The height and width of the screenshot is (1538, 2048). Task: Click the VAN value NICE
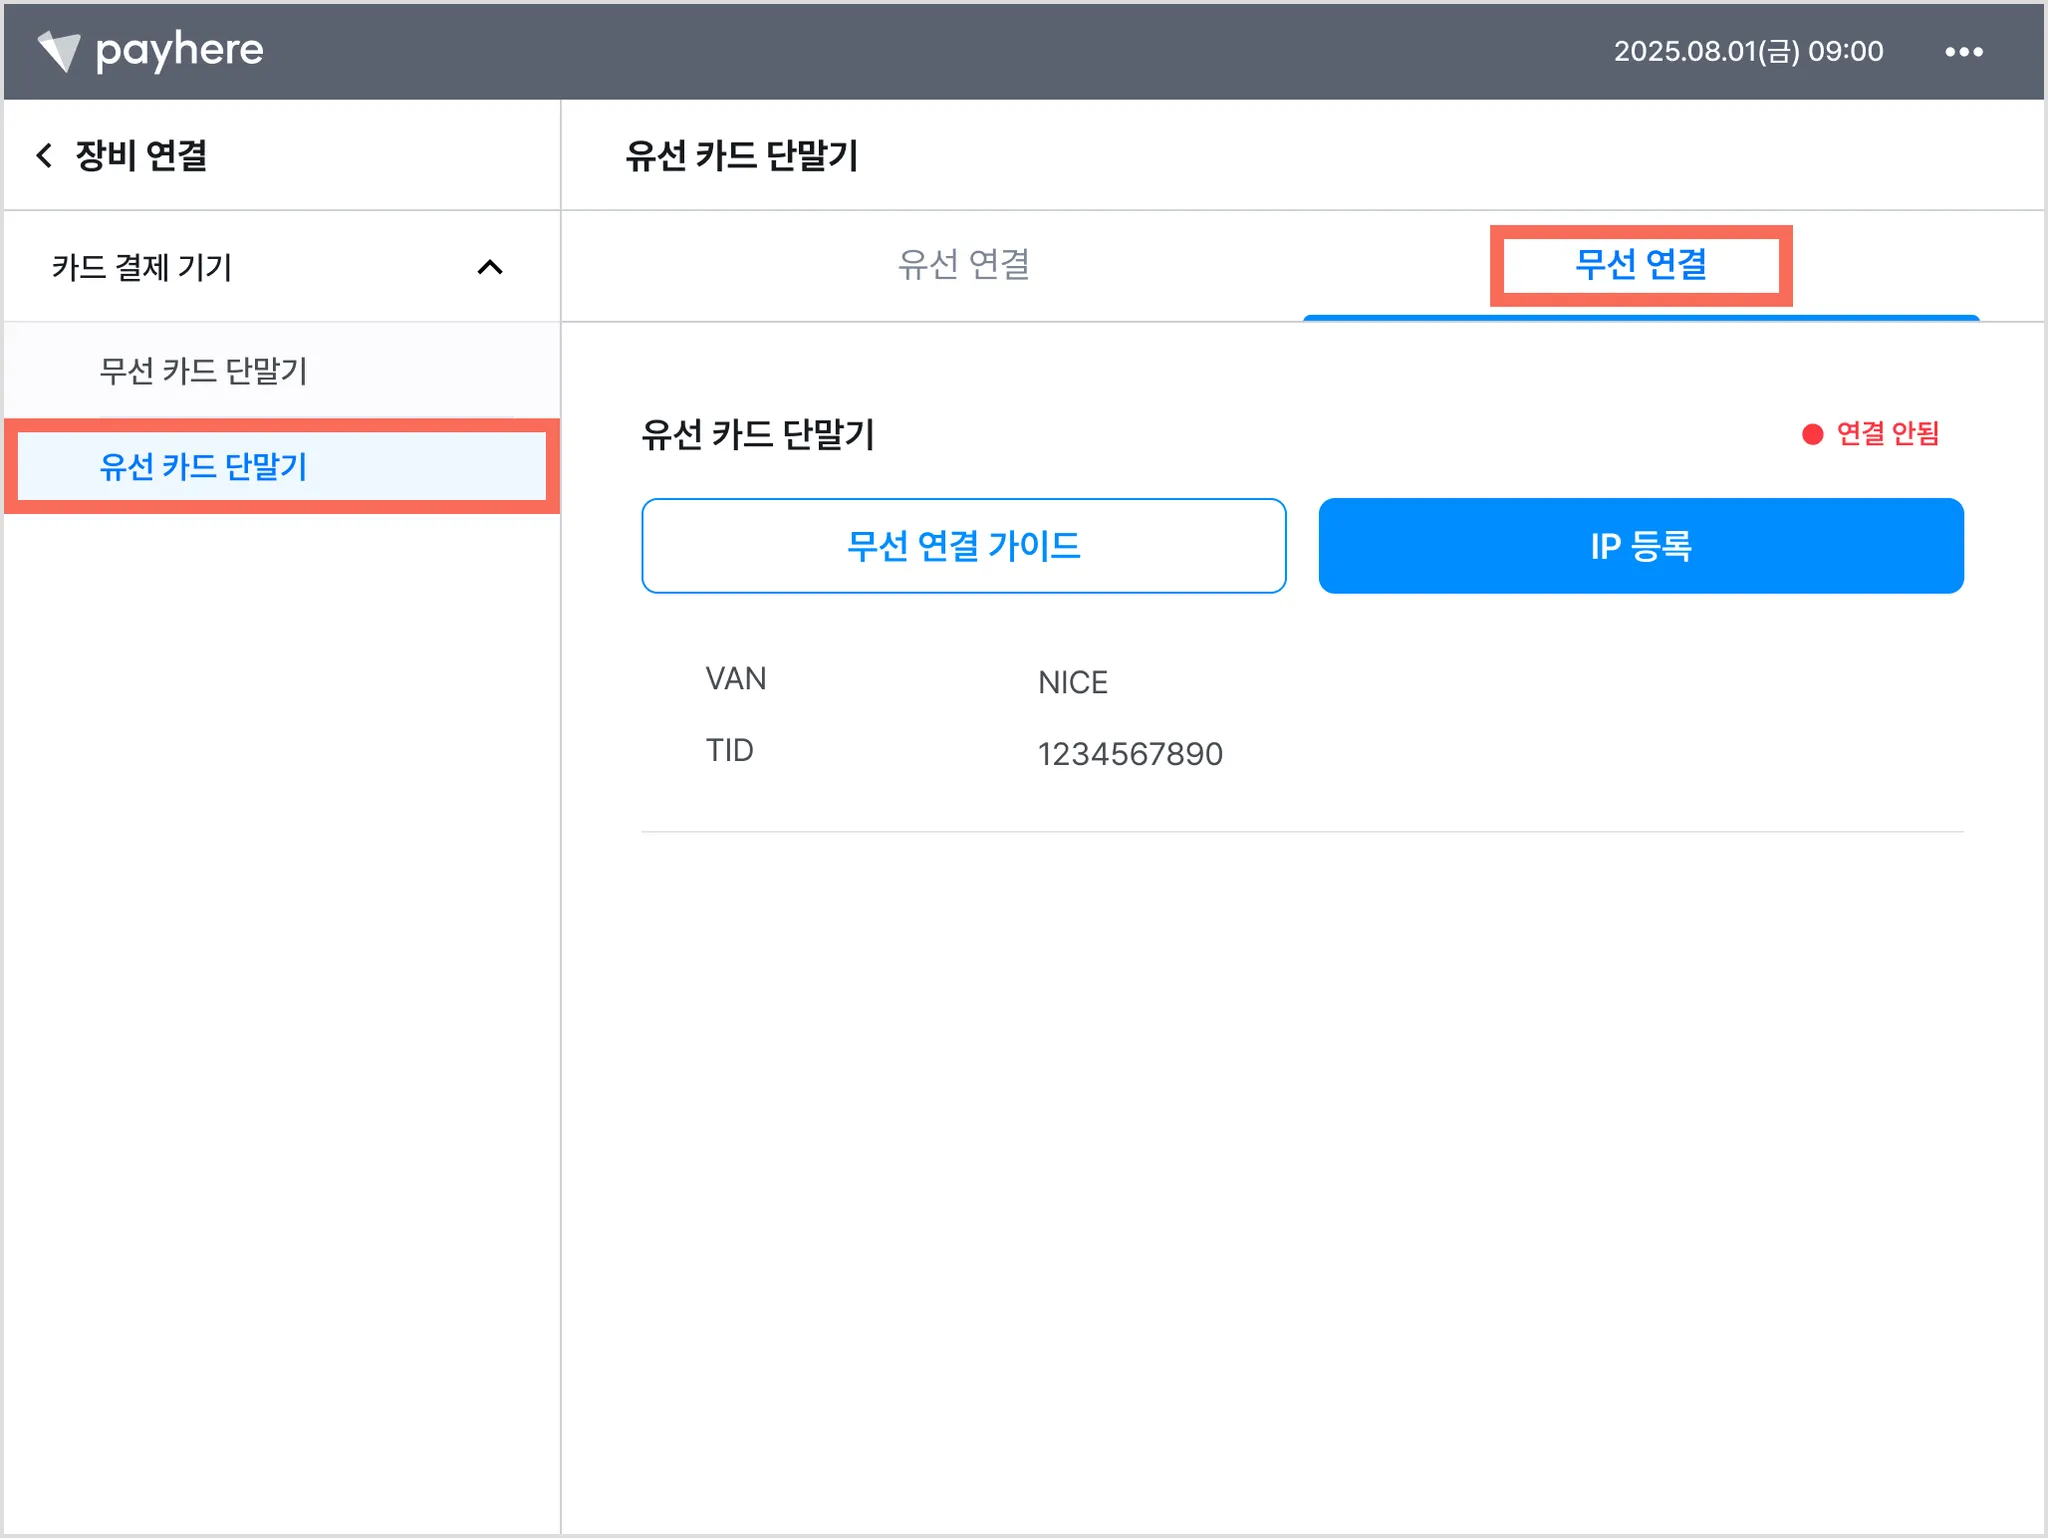[1072, 682]
